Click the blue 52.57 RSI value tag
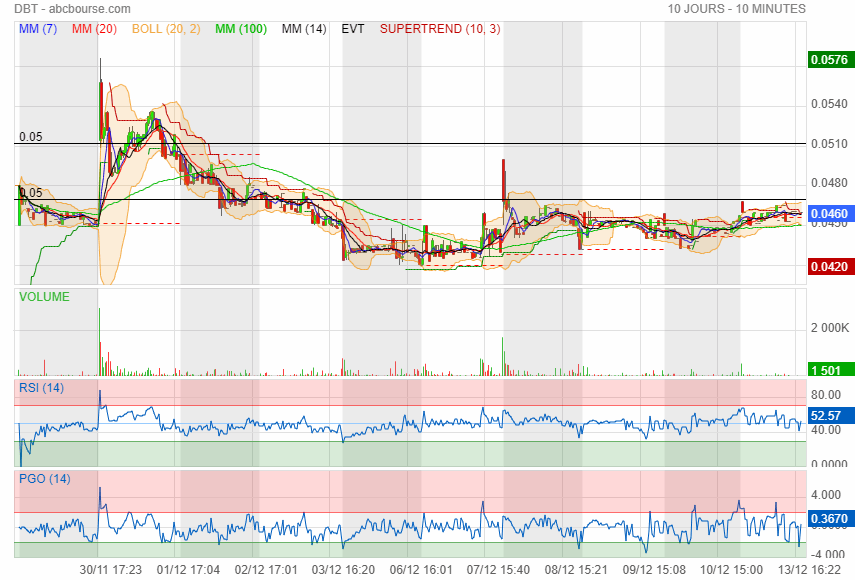Viewport: 855px width, 580px height. coord(831,415)
